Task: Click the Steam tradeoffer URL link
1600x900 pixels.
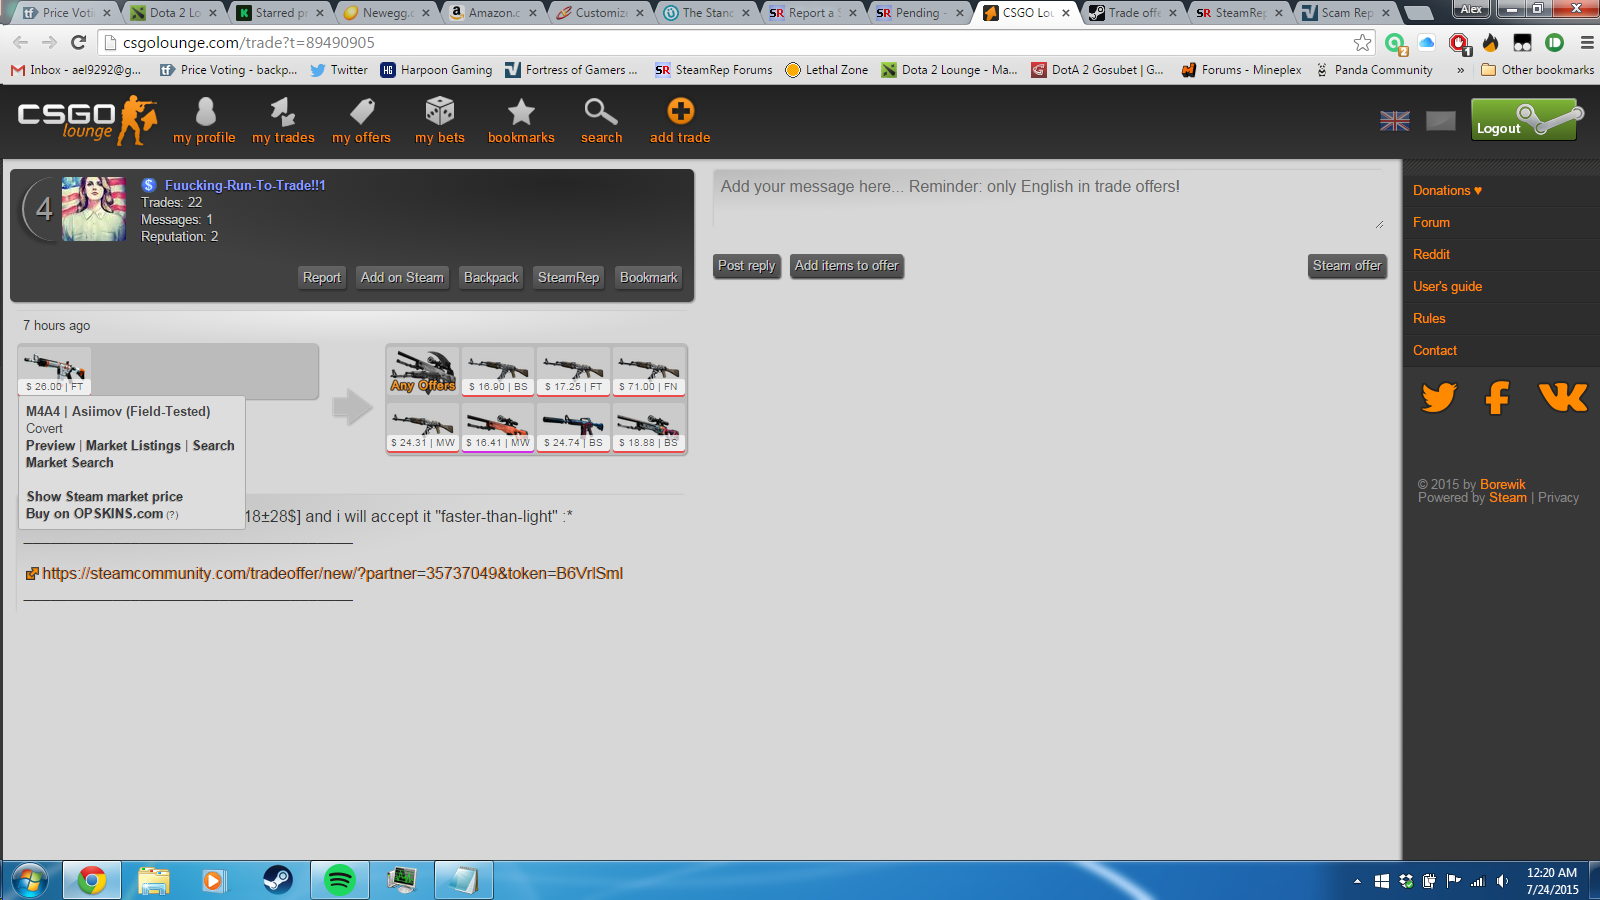Action: point(332,573)
